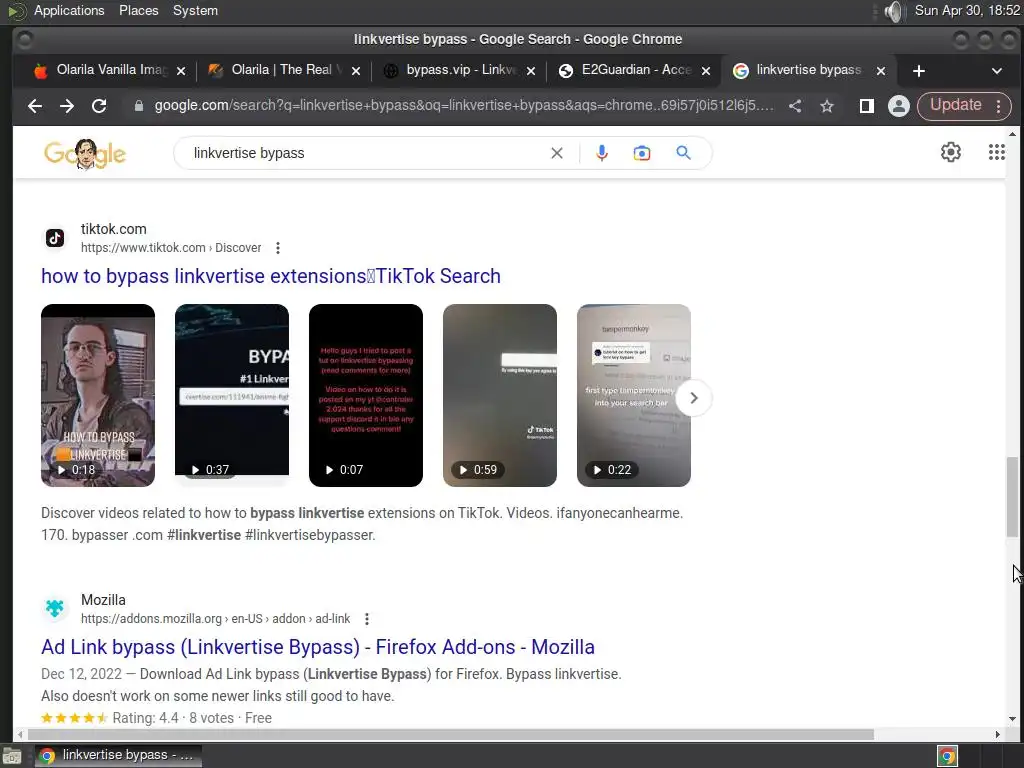This screenshot has height=768, width=1024.
Task: Play the 0:22 tampermonkey video
Action: click(633, 395)
